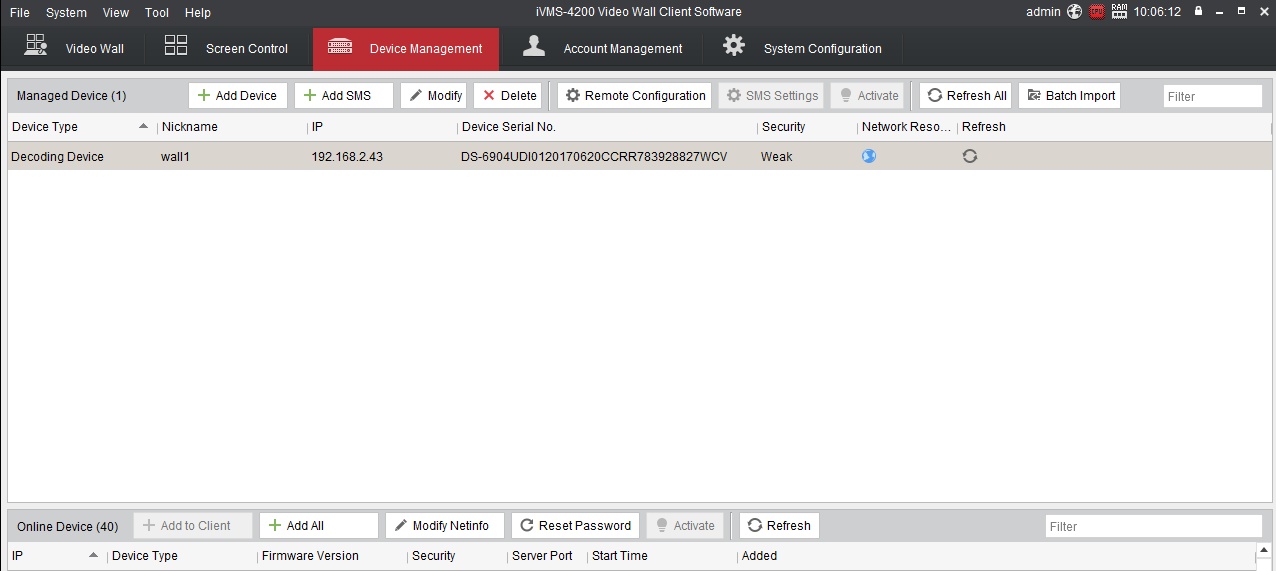Click the refresh icon in wall1 row

tap(969, 156)
